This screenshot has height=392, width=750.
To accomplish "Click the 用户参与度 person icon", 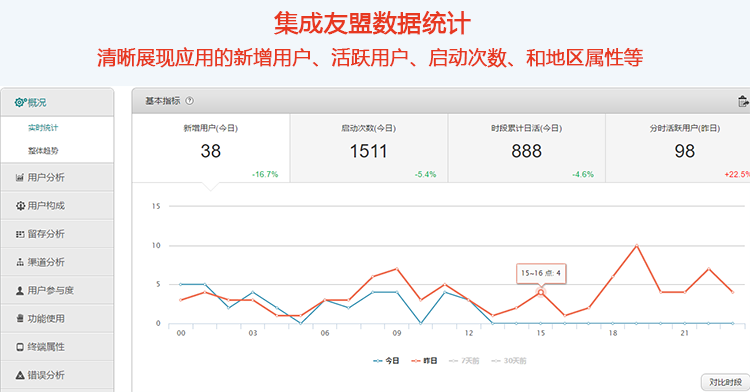I will point(20,291).
